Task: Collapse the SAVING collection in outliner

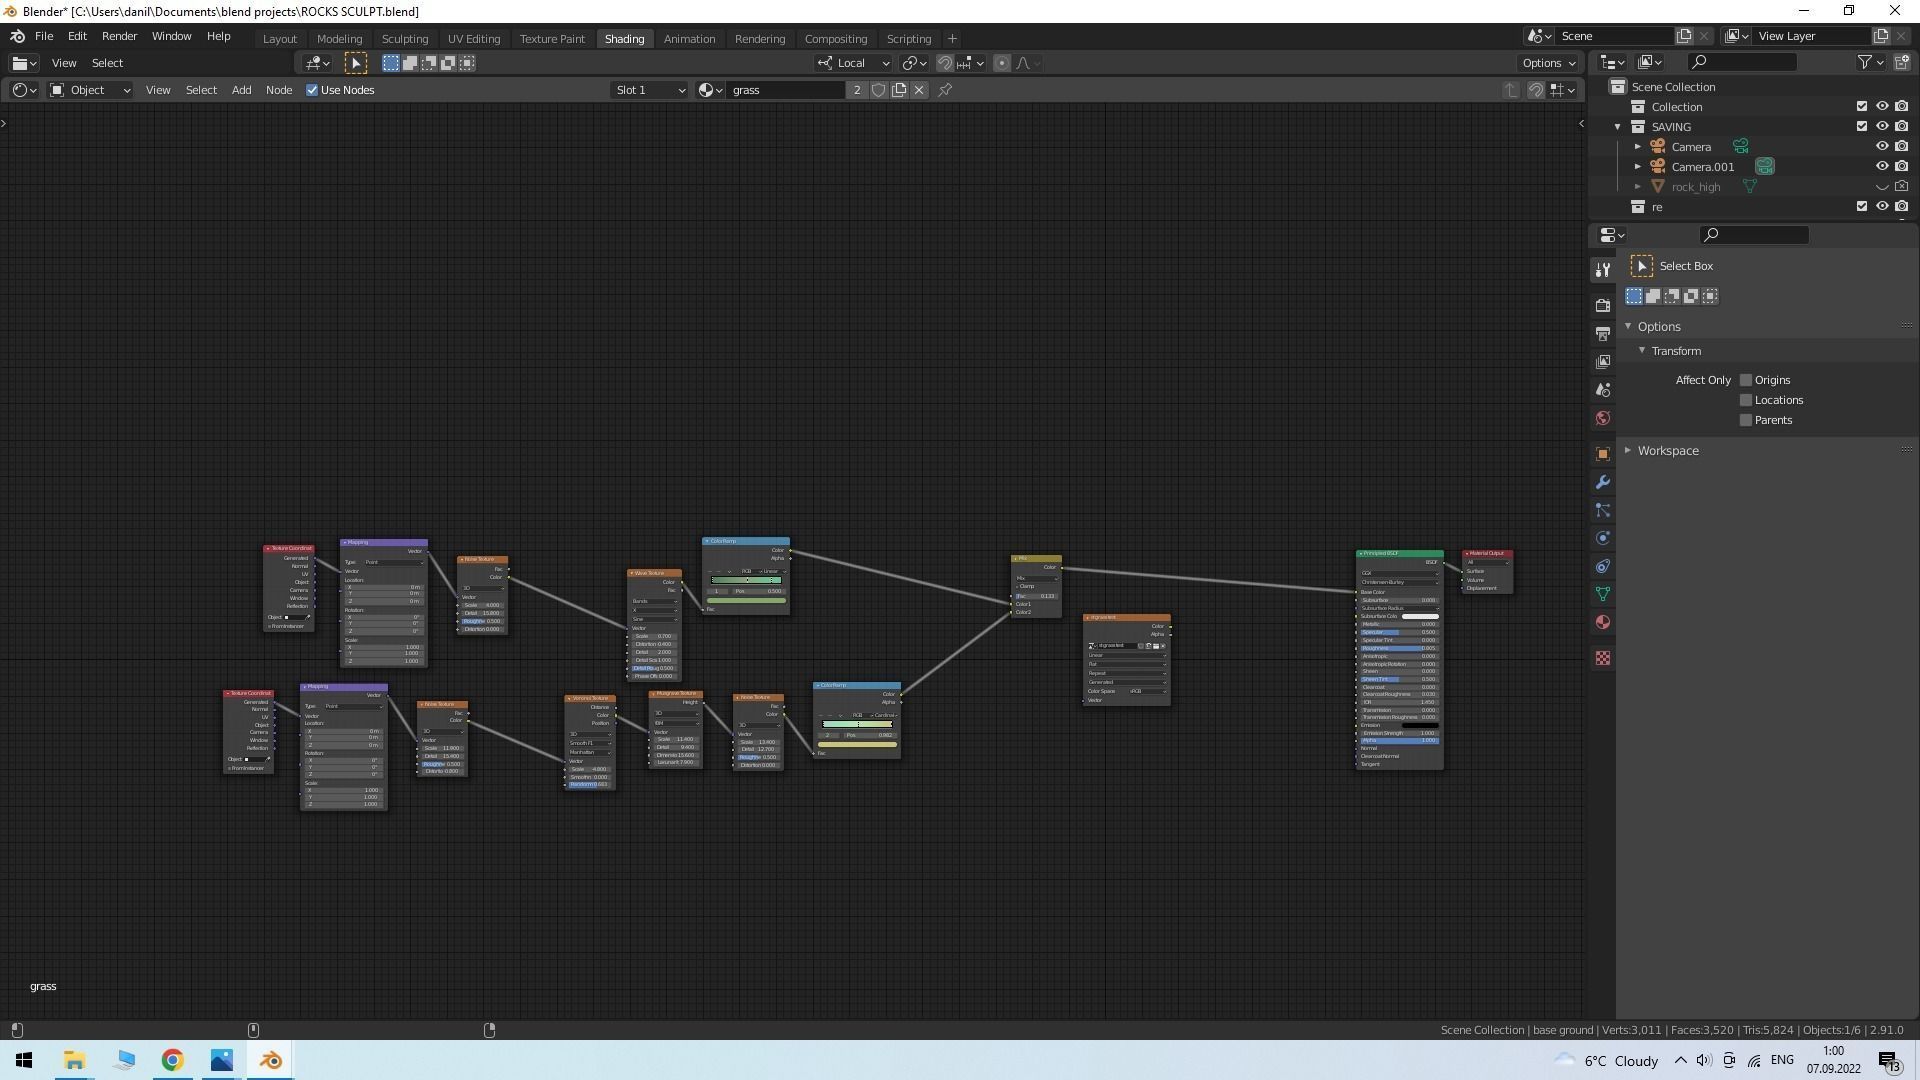Action: click(1617, 127)
